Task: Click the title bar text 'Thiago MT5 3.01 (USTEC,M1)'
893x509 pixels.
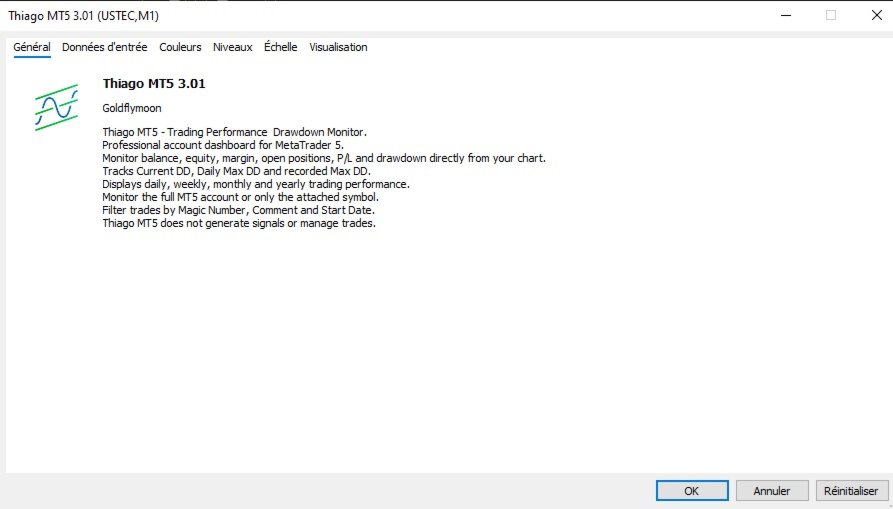Action: point(84,16)
